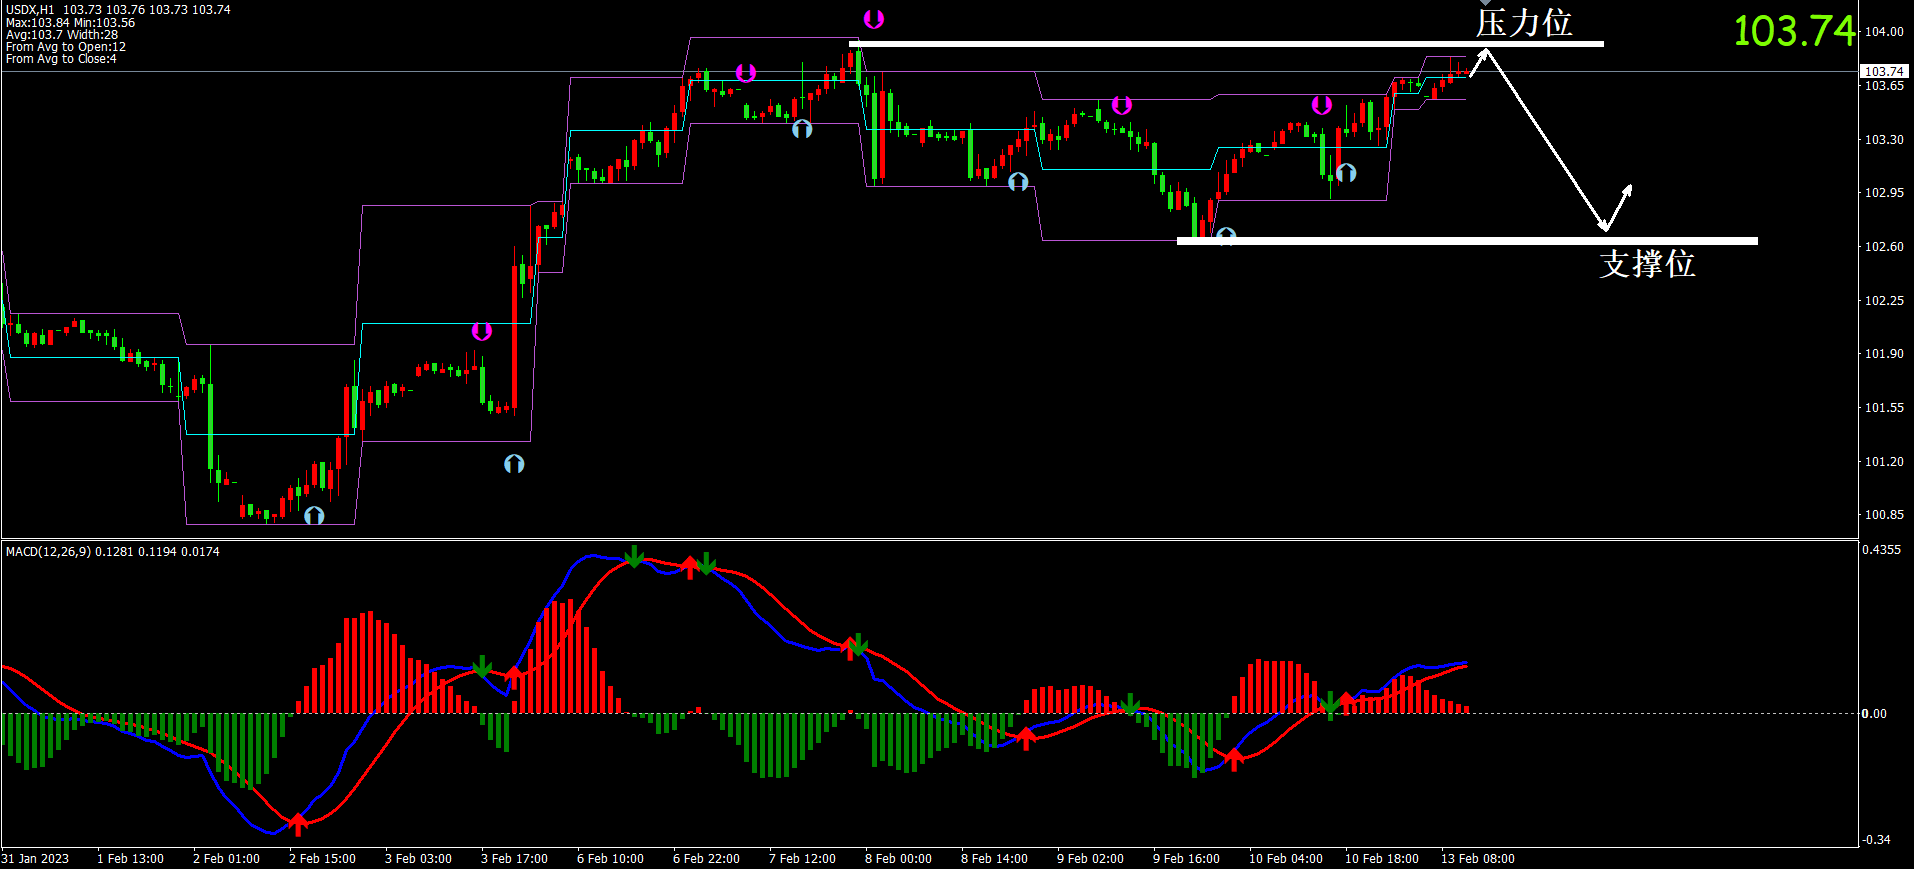This screenshot has width=1914, height=869.
Task: Click the blue up arrow at the chart's lowest low
Action: (x=314, y=516)
